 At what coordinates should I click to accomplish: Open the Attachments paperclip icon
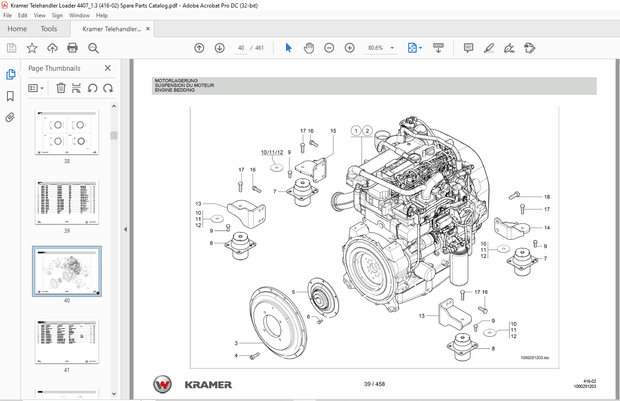[x=10, y=117]
